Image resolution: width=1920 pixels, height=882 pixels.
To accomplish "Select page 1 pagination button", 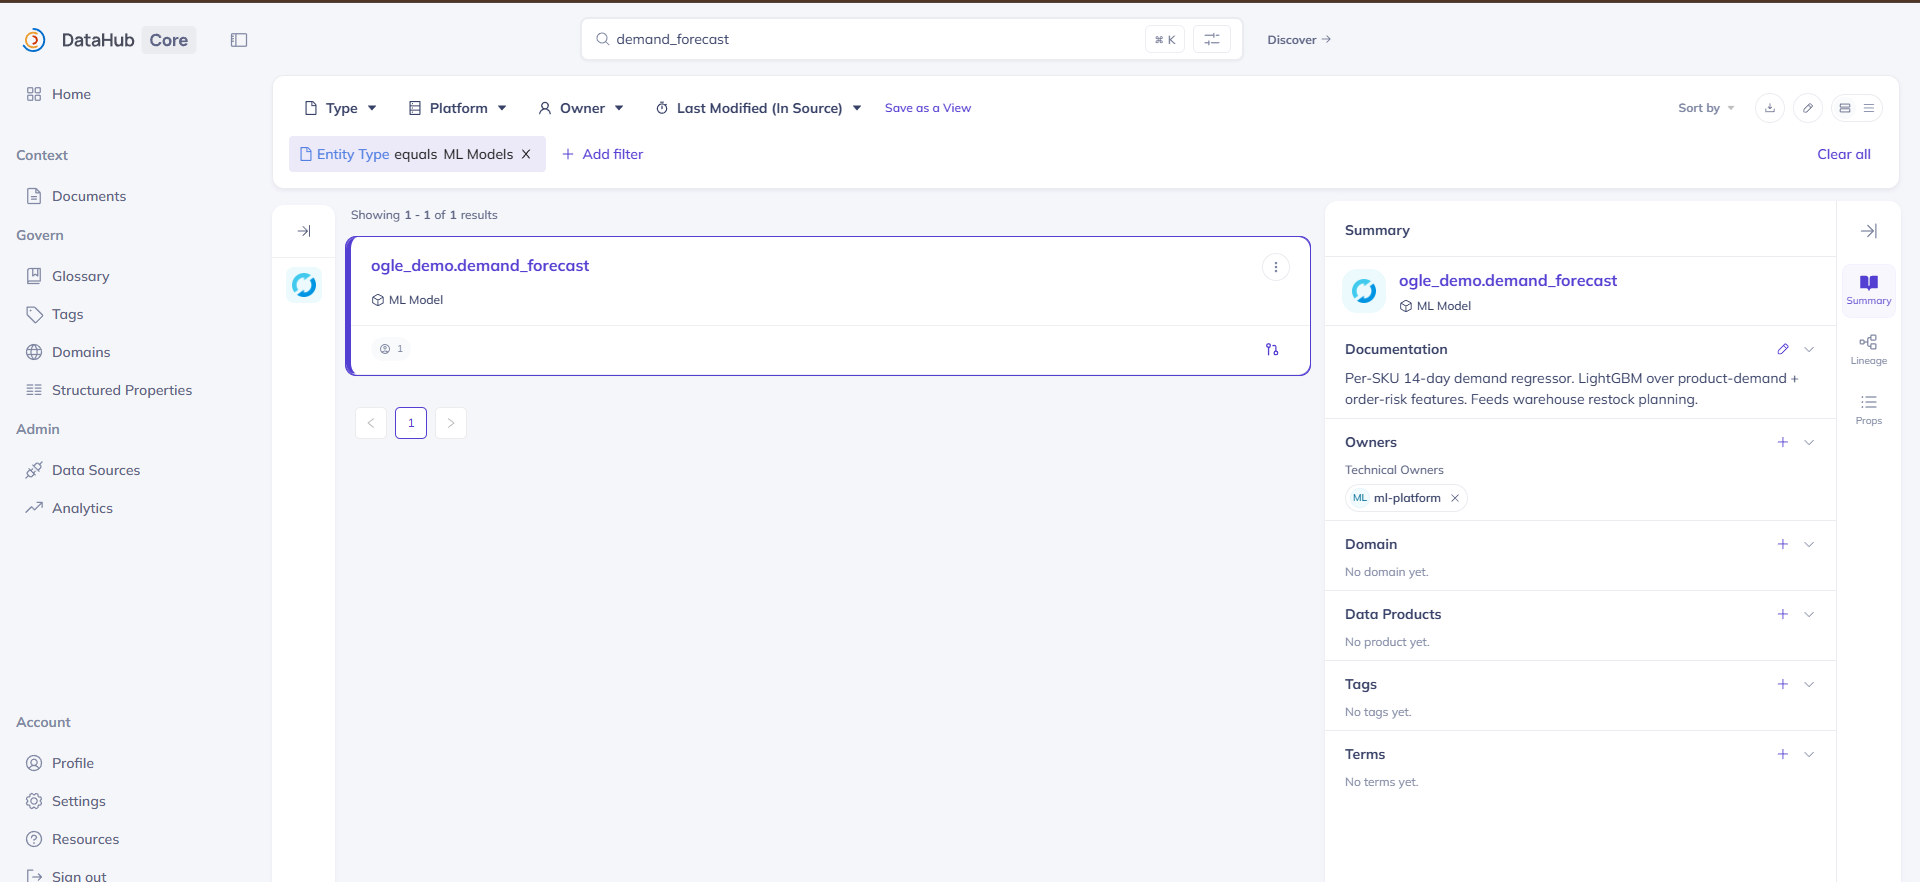I will coord(411,423).
